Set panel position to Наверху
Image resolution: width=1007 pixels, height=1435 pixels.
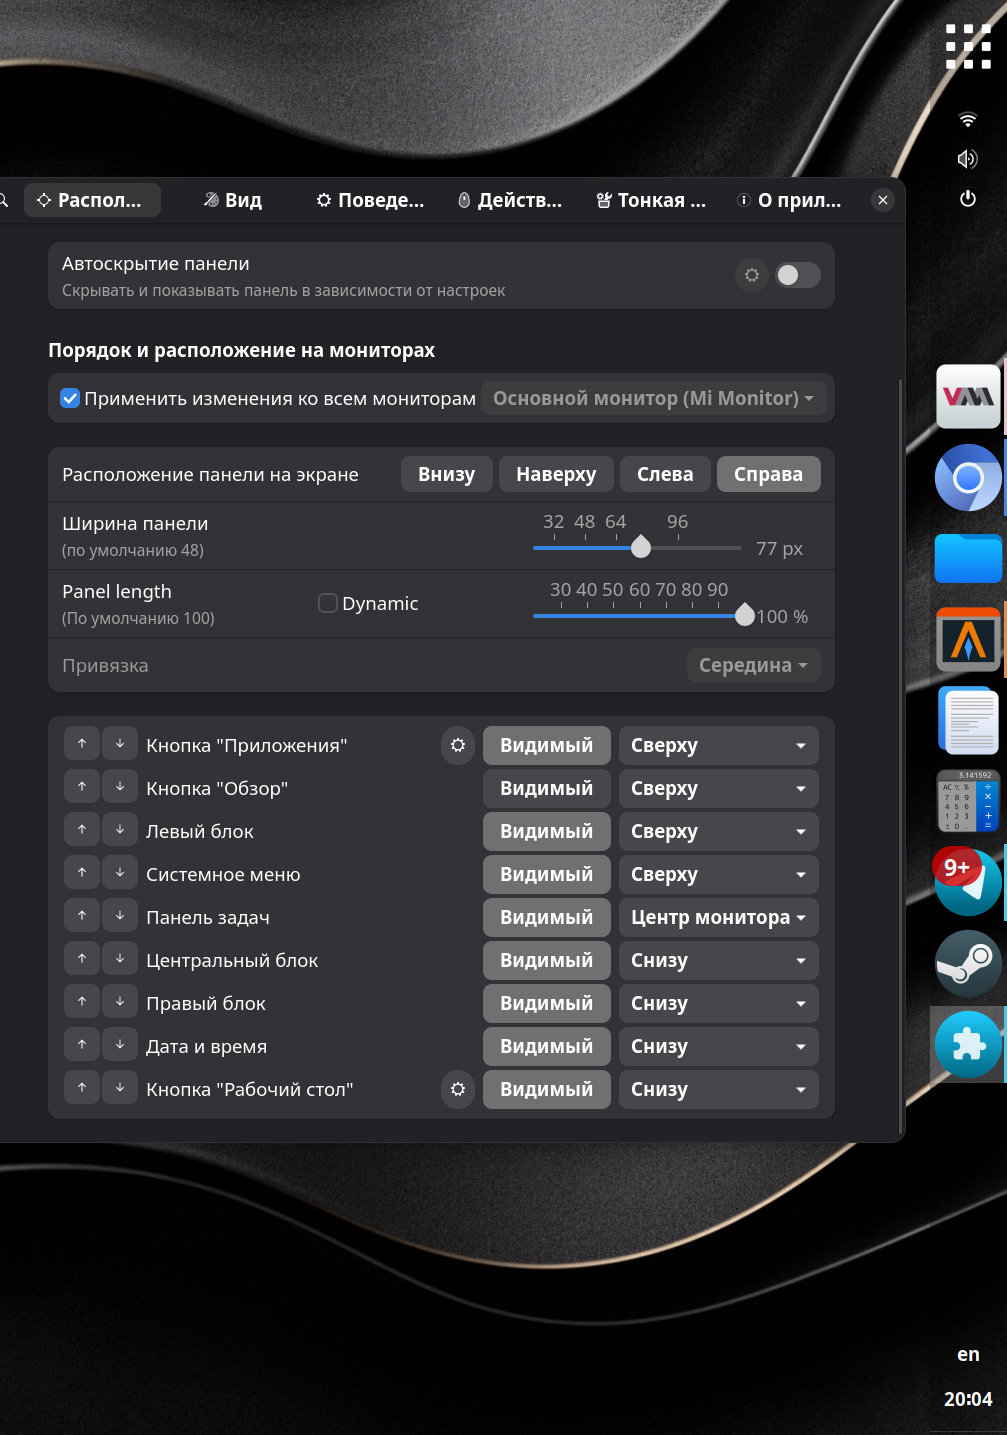tap(556, 474)
